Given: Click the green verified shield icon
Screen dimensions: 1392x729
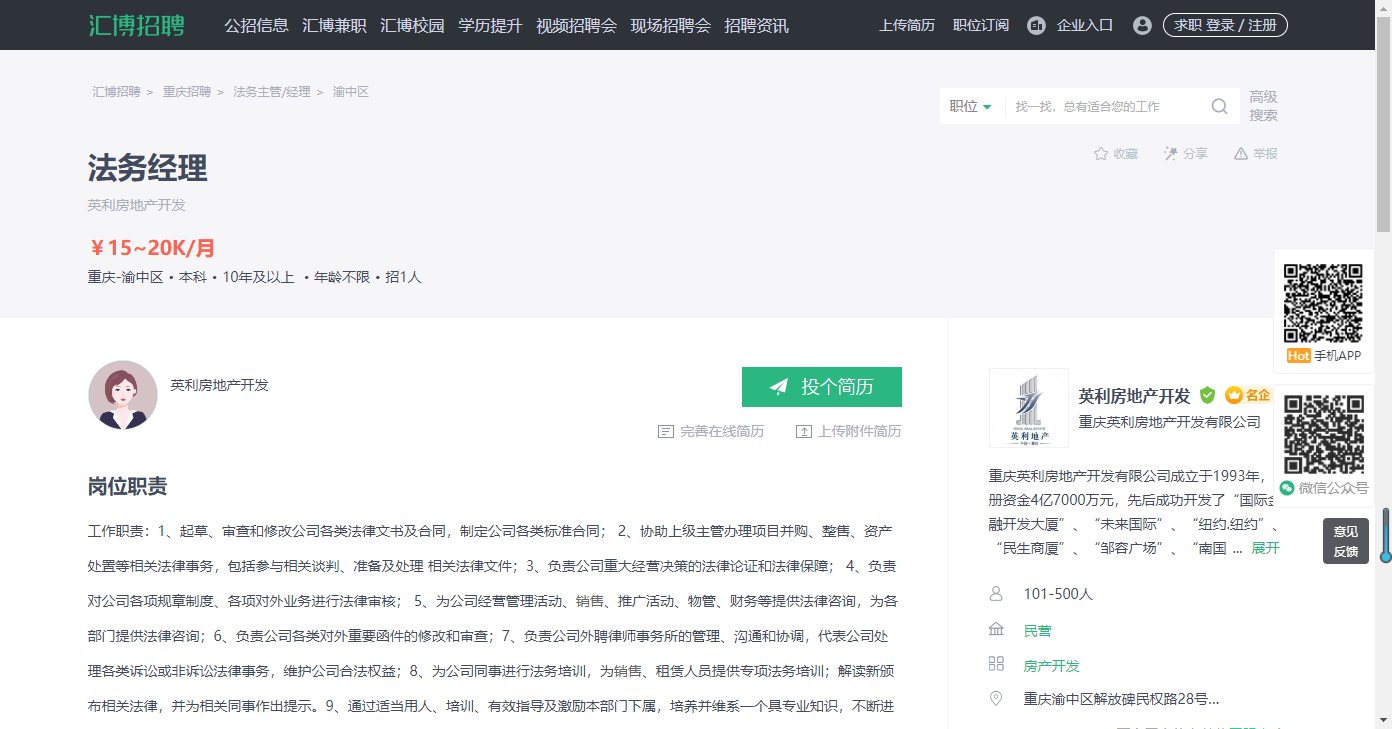Looking at the screenshot, I should pos(1208,395).
